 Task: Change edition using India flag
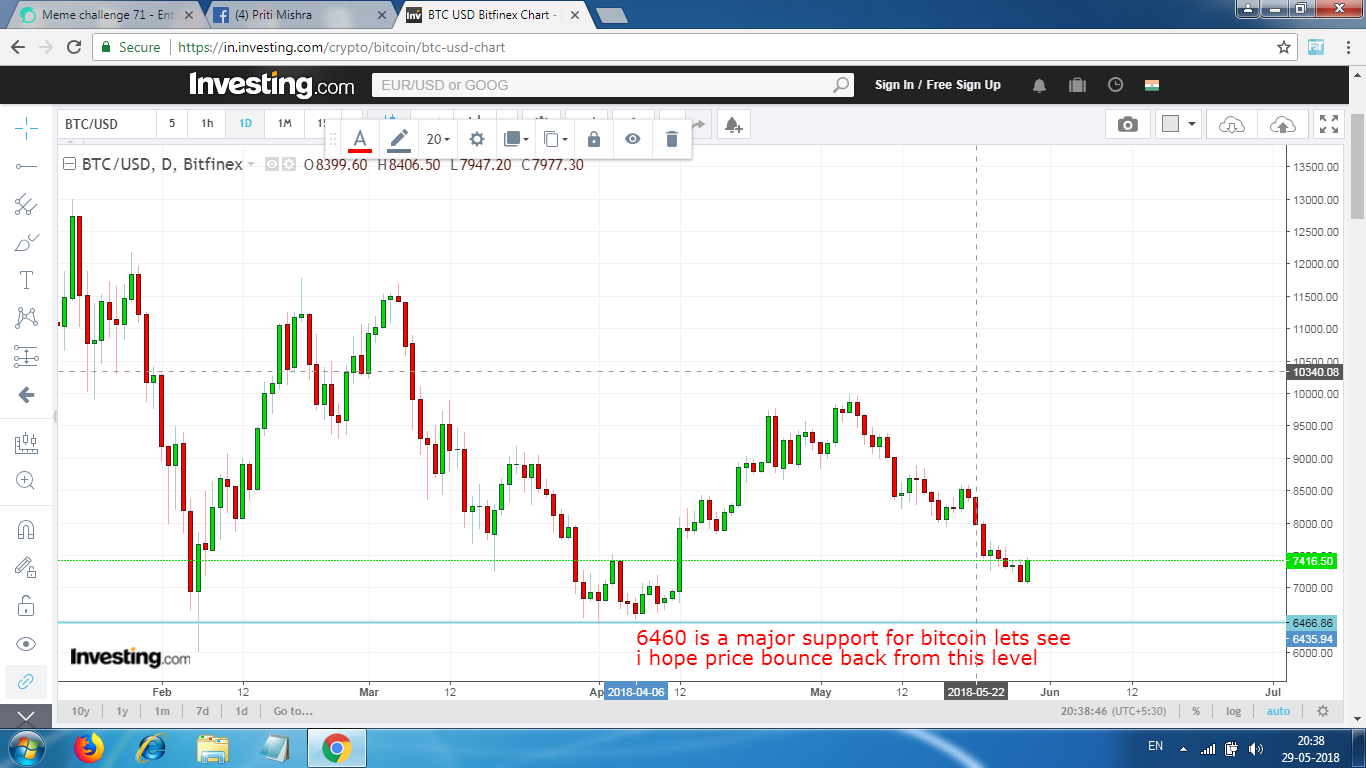tap(1152, 85)
